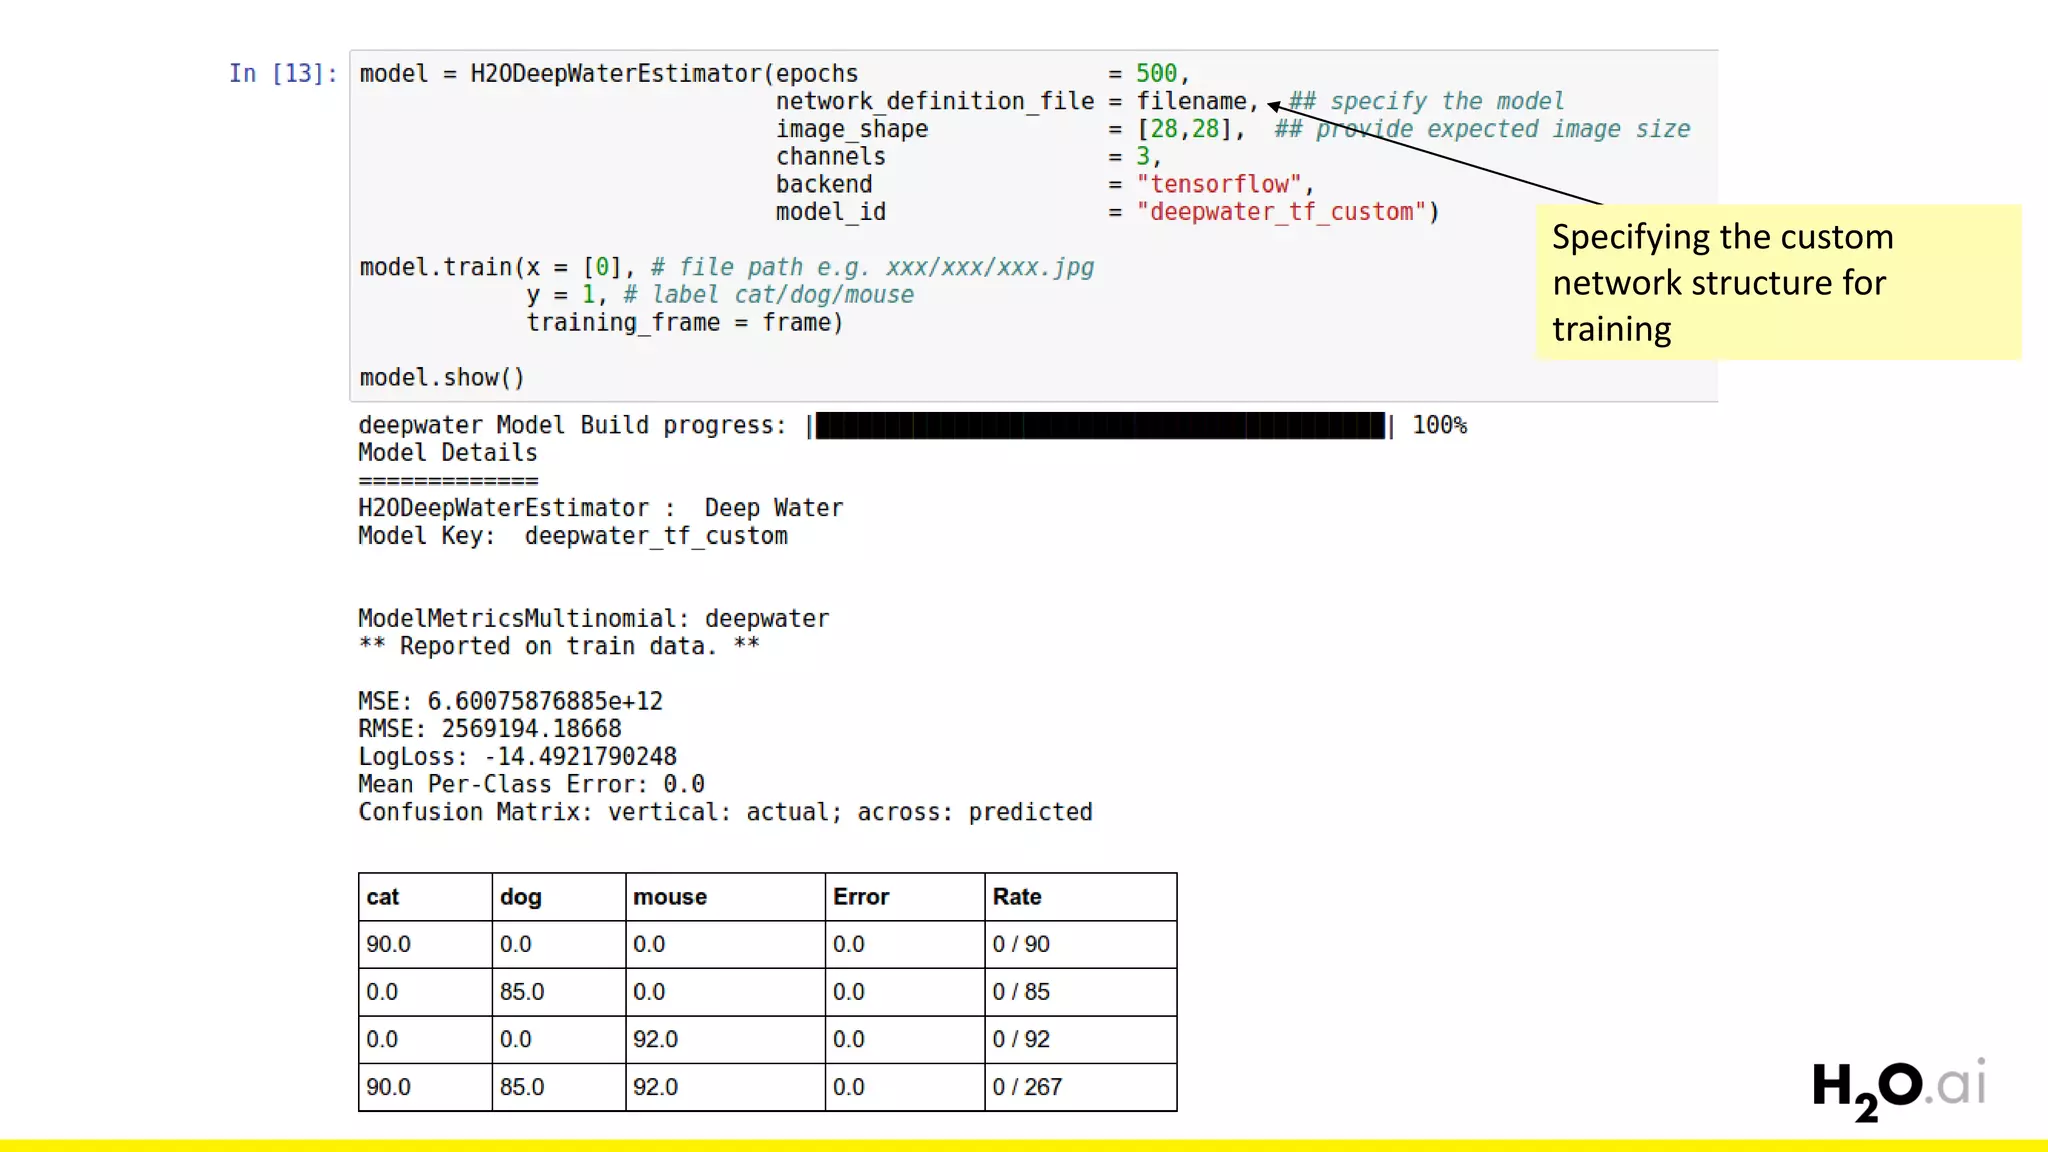Click the "deepwater_tf_custom" model_id string
This screenshot has height=1152, width=2048.
pyautogui.click(x=1280, y=212)
